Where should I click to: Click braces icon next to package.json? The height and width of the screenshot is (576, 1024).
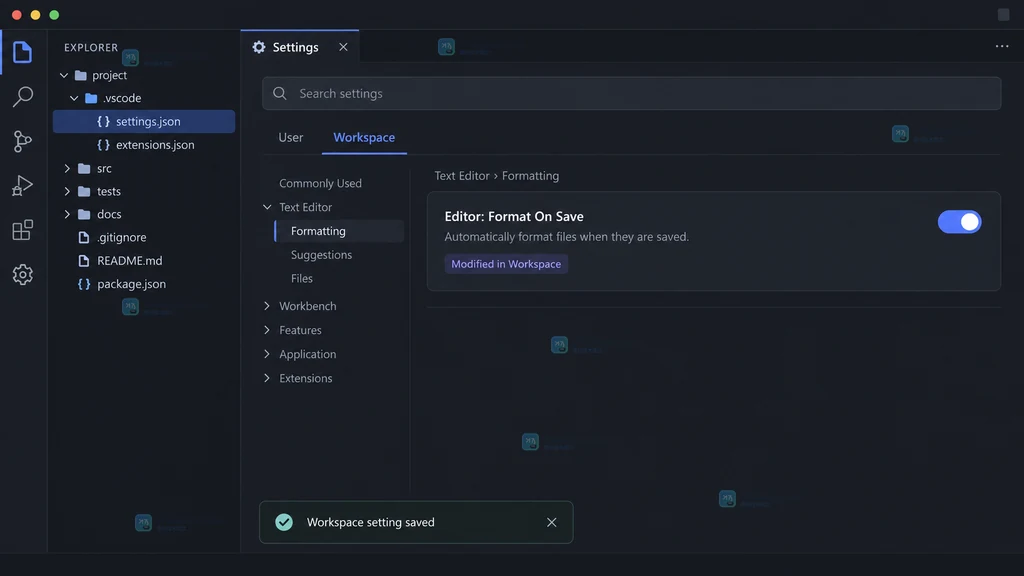coord(84,284)
